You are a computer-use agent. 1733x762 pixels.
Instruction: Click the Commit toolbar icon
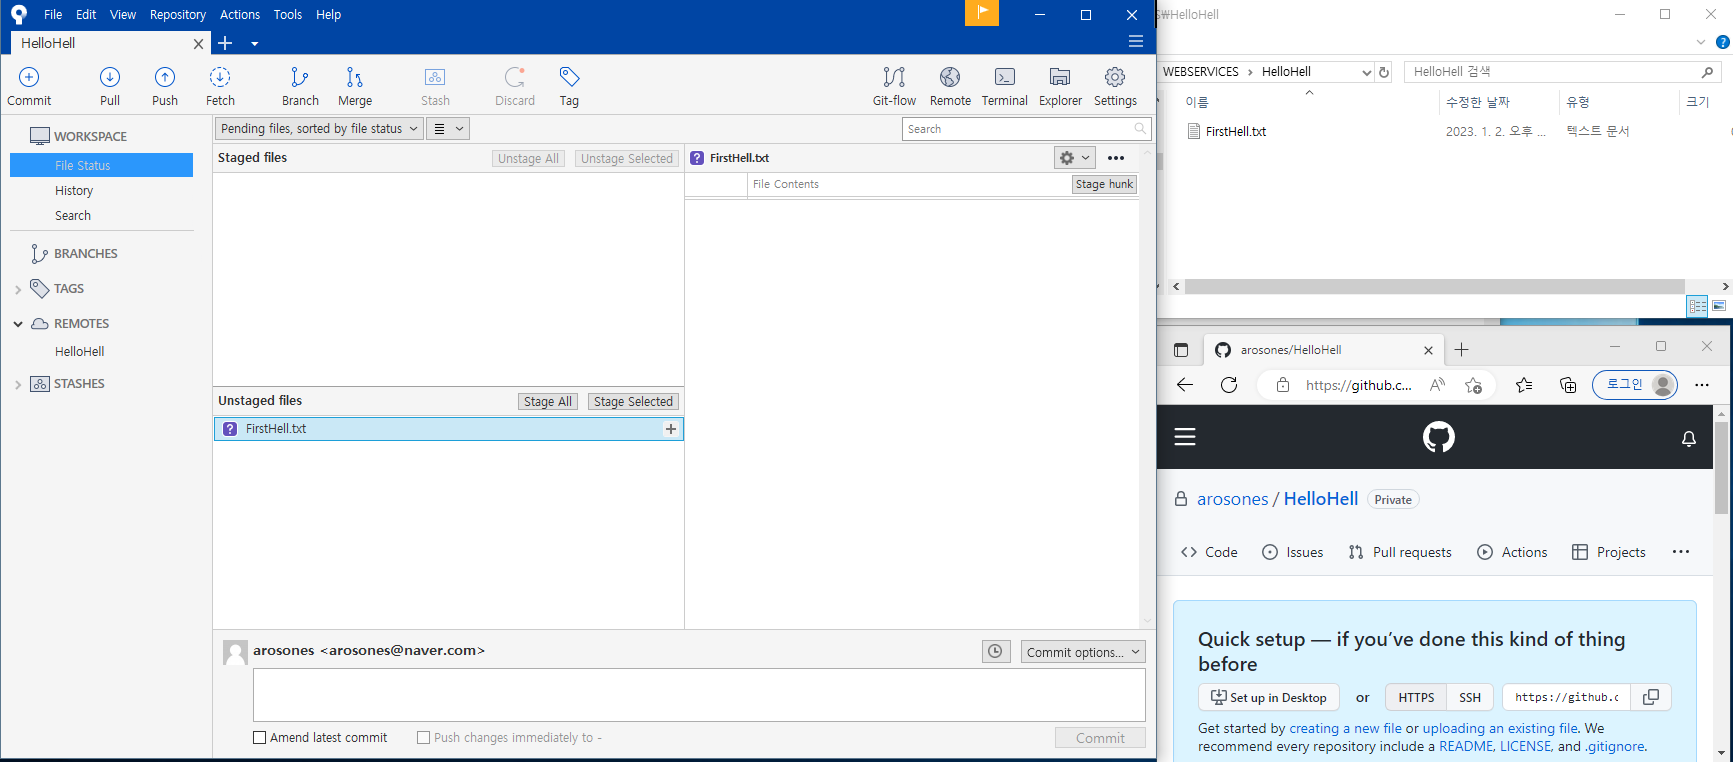pos(29,86)
